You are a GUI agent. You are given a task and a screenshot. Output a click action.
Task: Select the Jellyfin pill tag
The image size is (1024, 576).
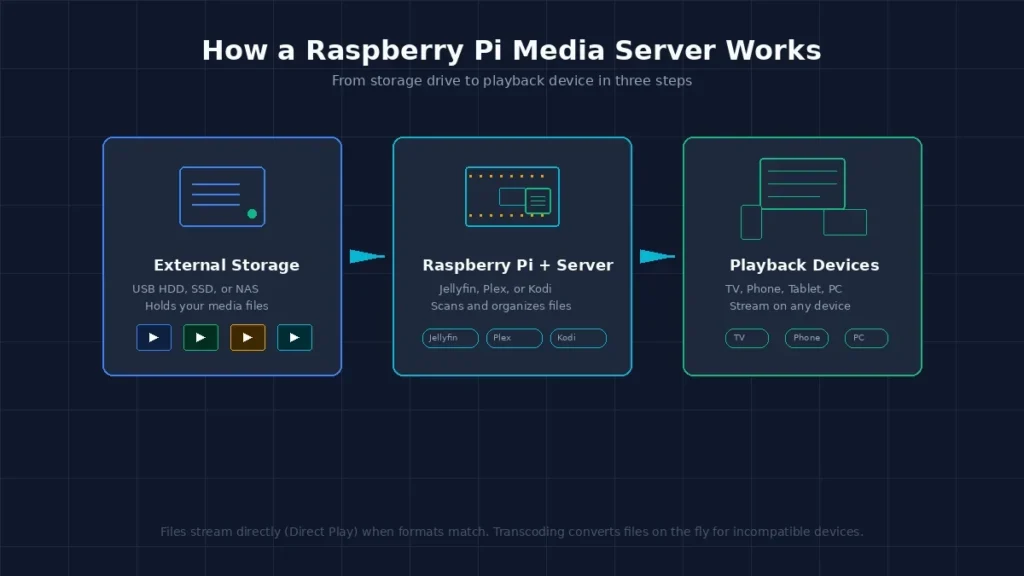tap(450, 338)
